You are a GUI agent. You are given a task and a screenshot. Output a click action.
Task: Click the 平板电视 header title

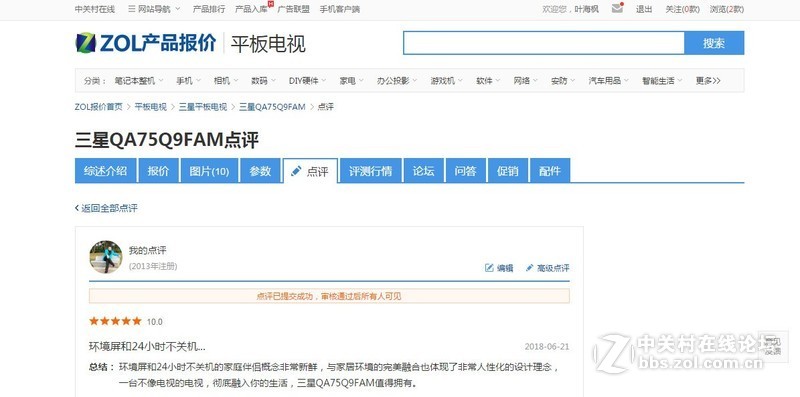(x=268, y=44)
